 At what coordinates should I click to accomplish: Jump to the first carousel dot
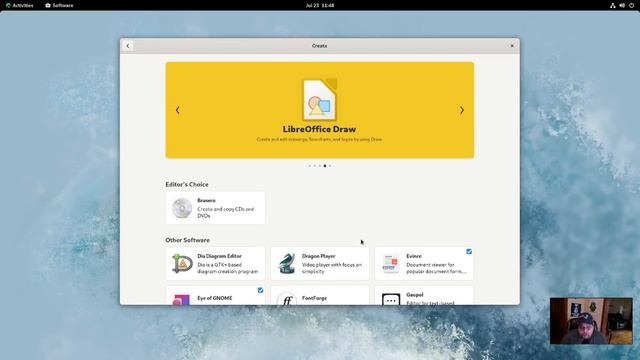point(309,166)
